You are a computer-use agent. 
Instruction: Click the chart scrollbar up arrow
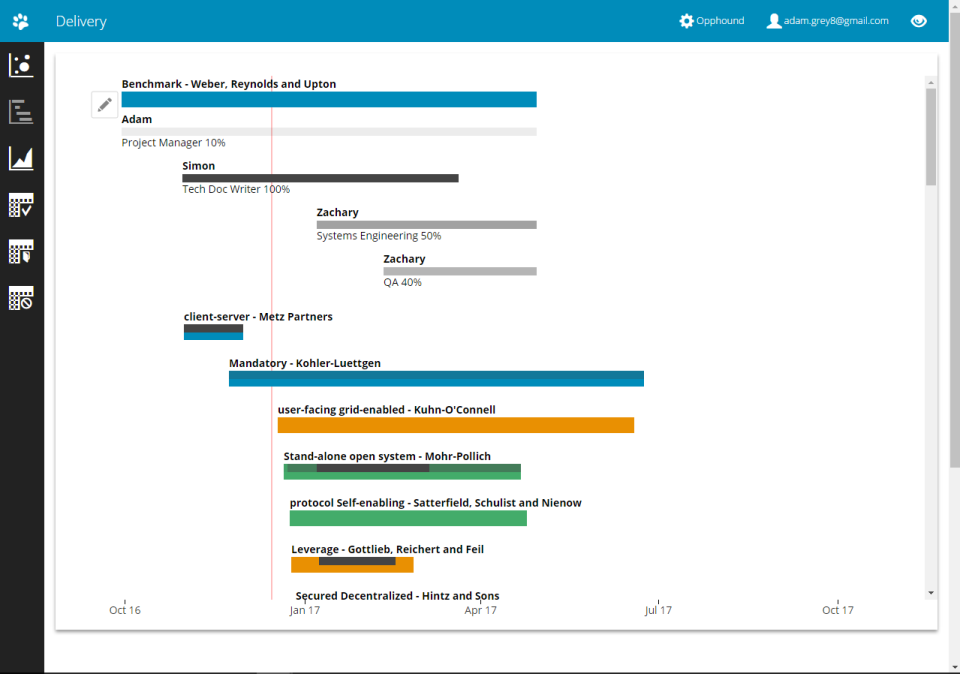point(931,82)
